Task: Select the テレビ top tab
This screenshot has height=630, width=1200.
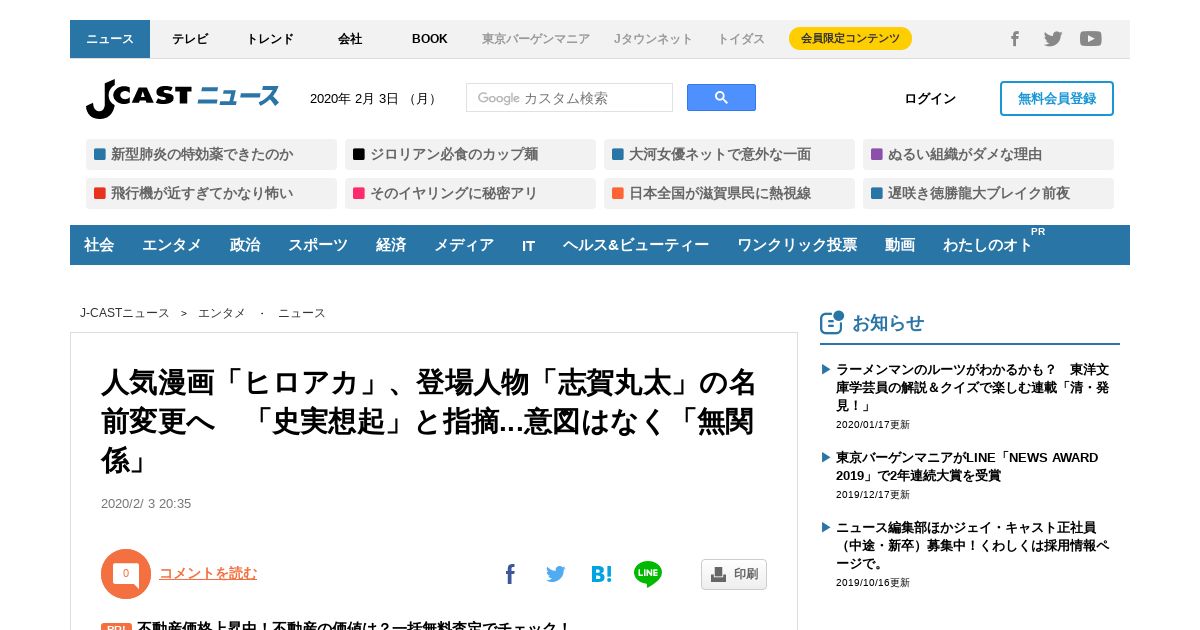Action: point(190,39)
